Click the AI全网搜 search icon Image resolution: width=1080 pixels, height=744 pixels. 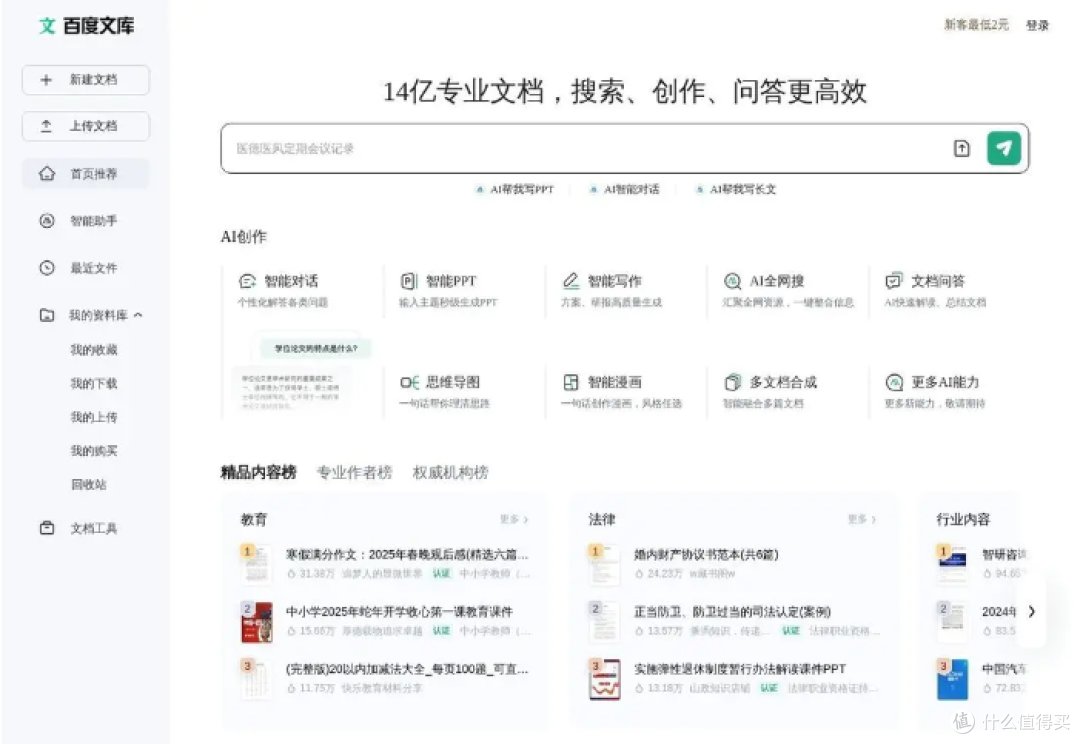(732, 281)
